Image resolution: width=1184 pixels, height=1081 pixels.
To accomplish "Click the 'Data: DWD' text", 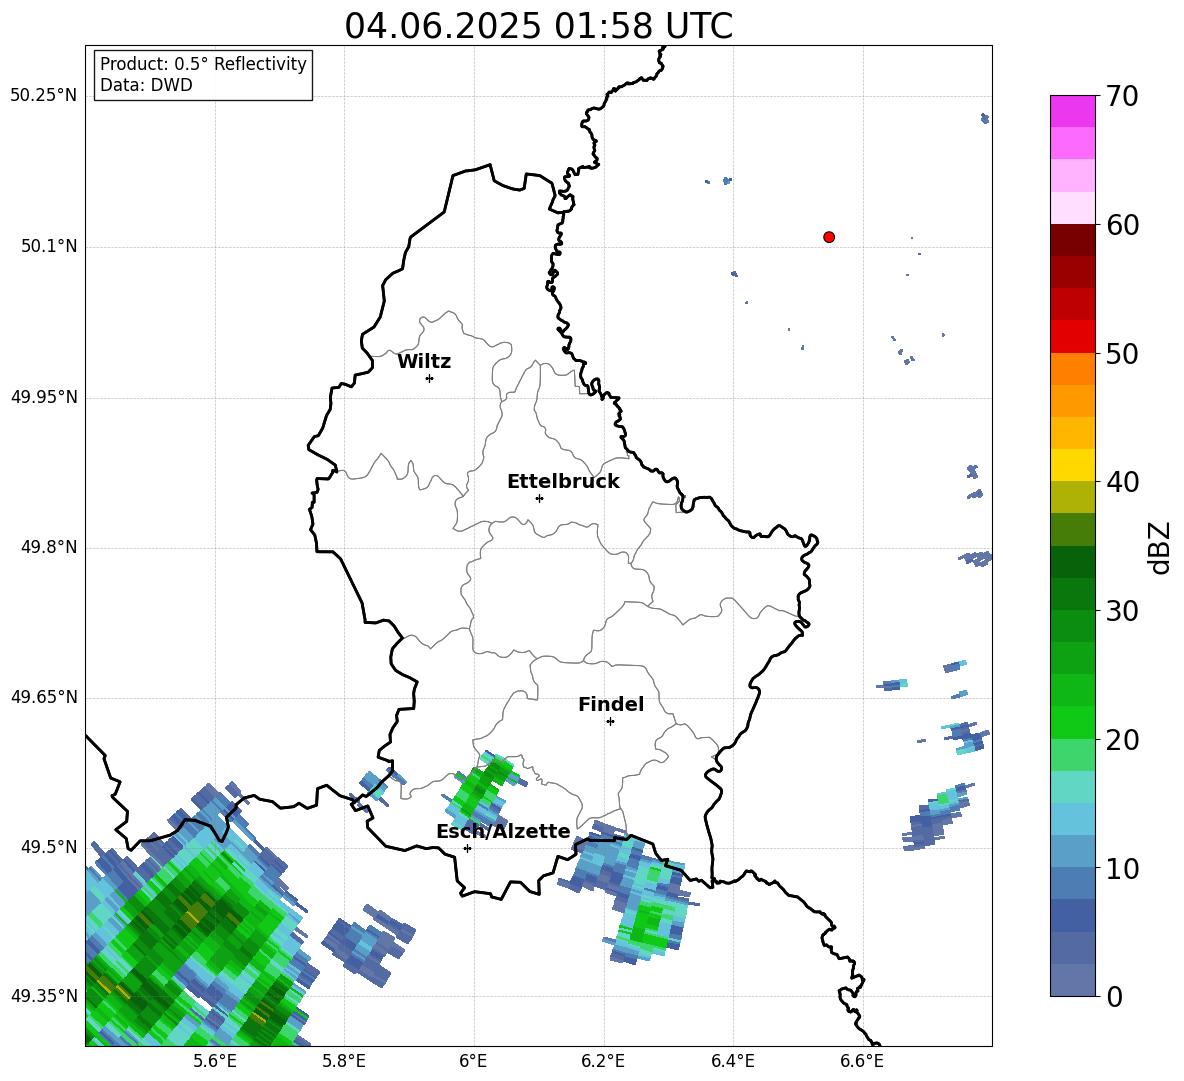I will click(146, 85).
